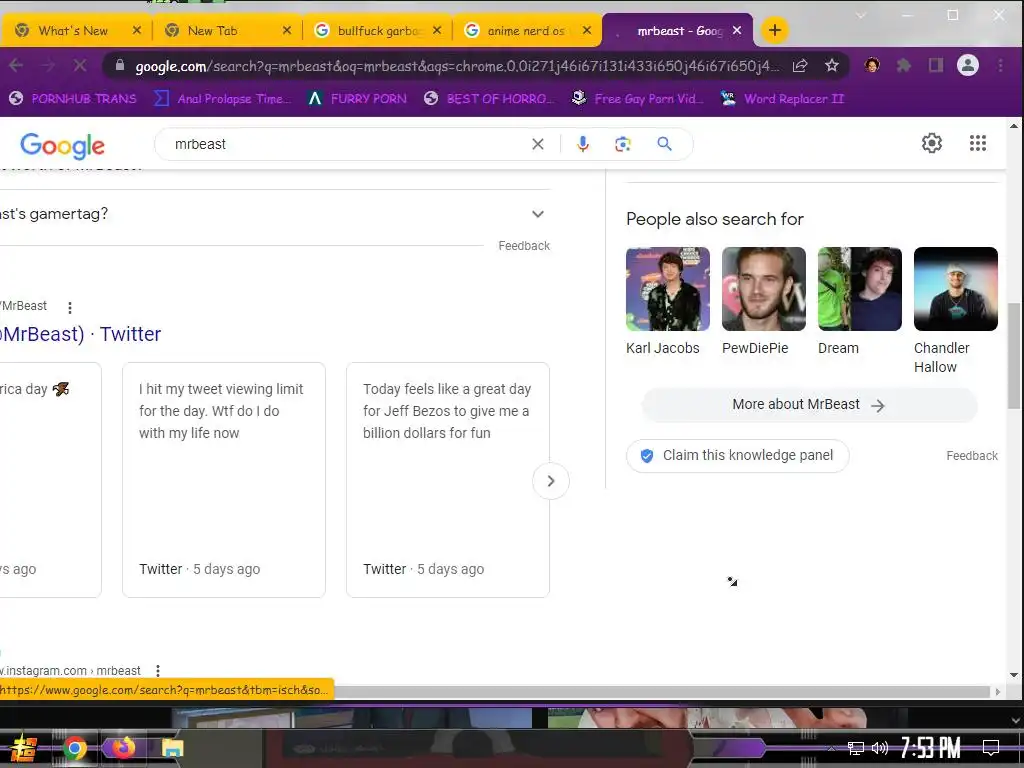This screenshot has width=1024, height=768.
Task: Go to Google home via the logo
Action: 62,145
